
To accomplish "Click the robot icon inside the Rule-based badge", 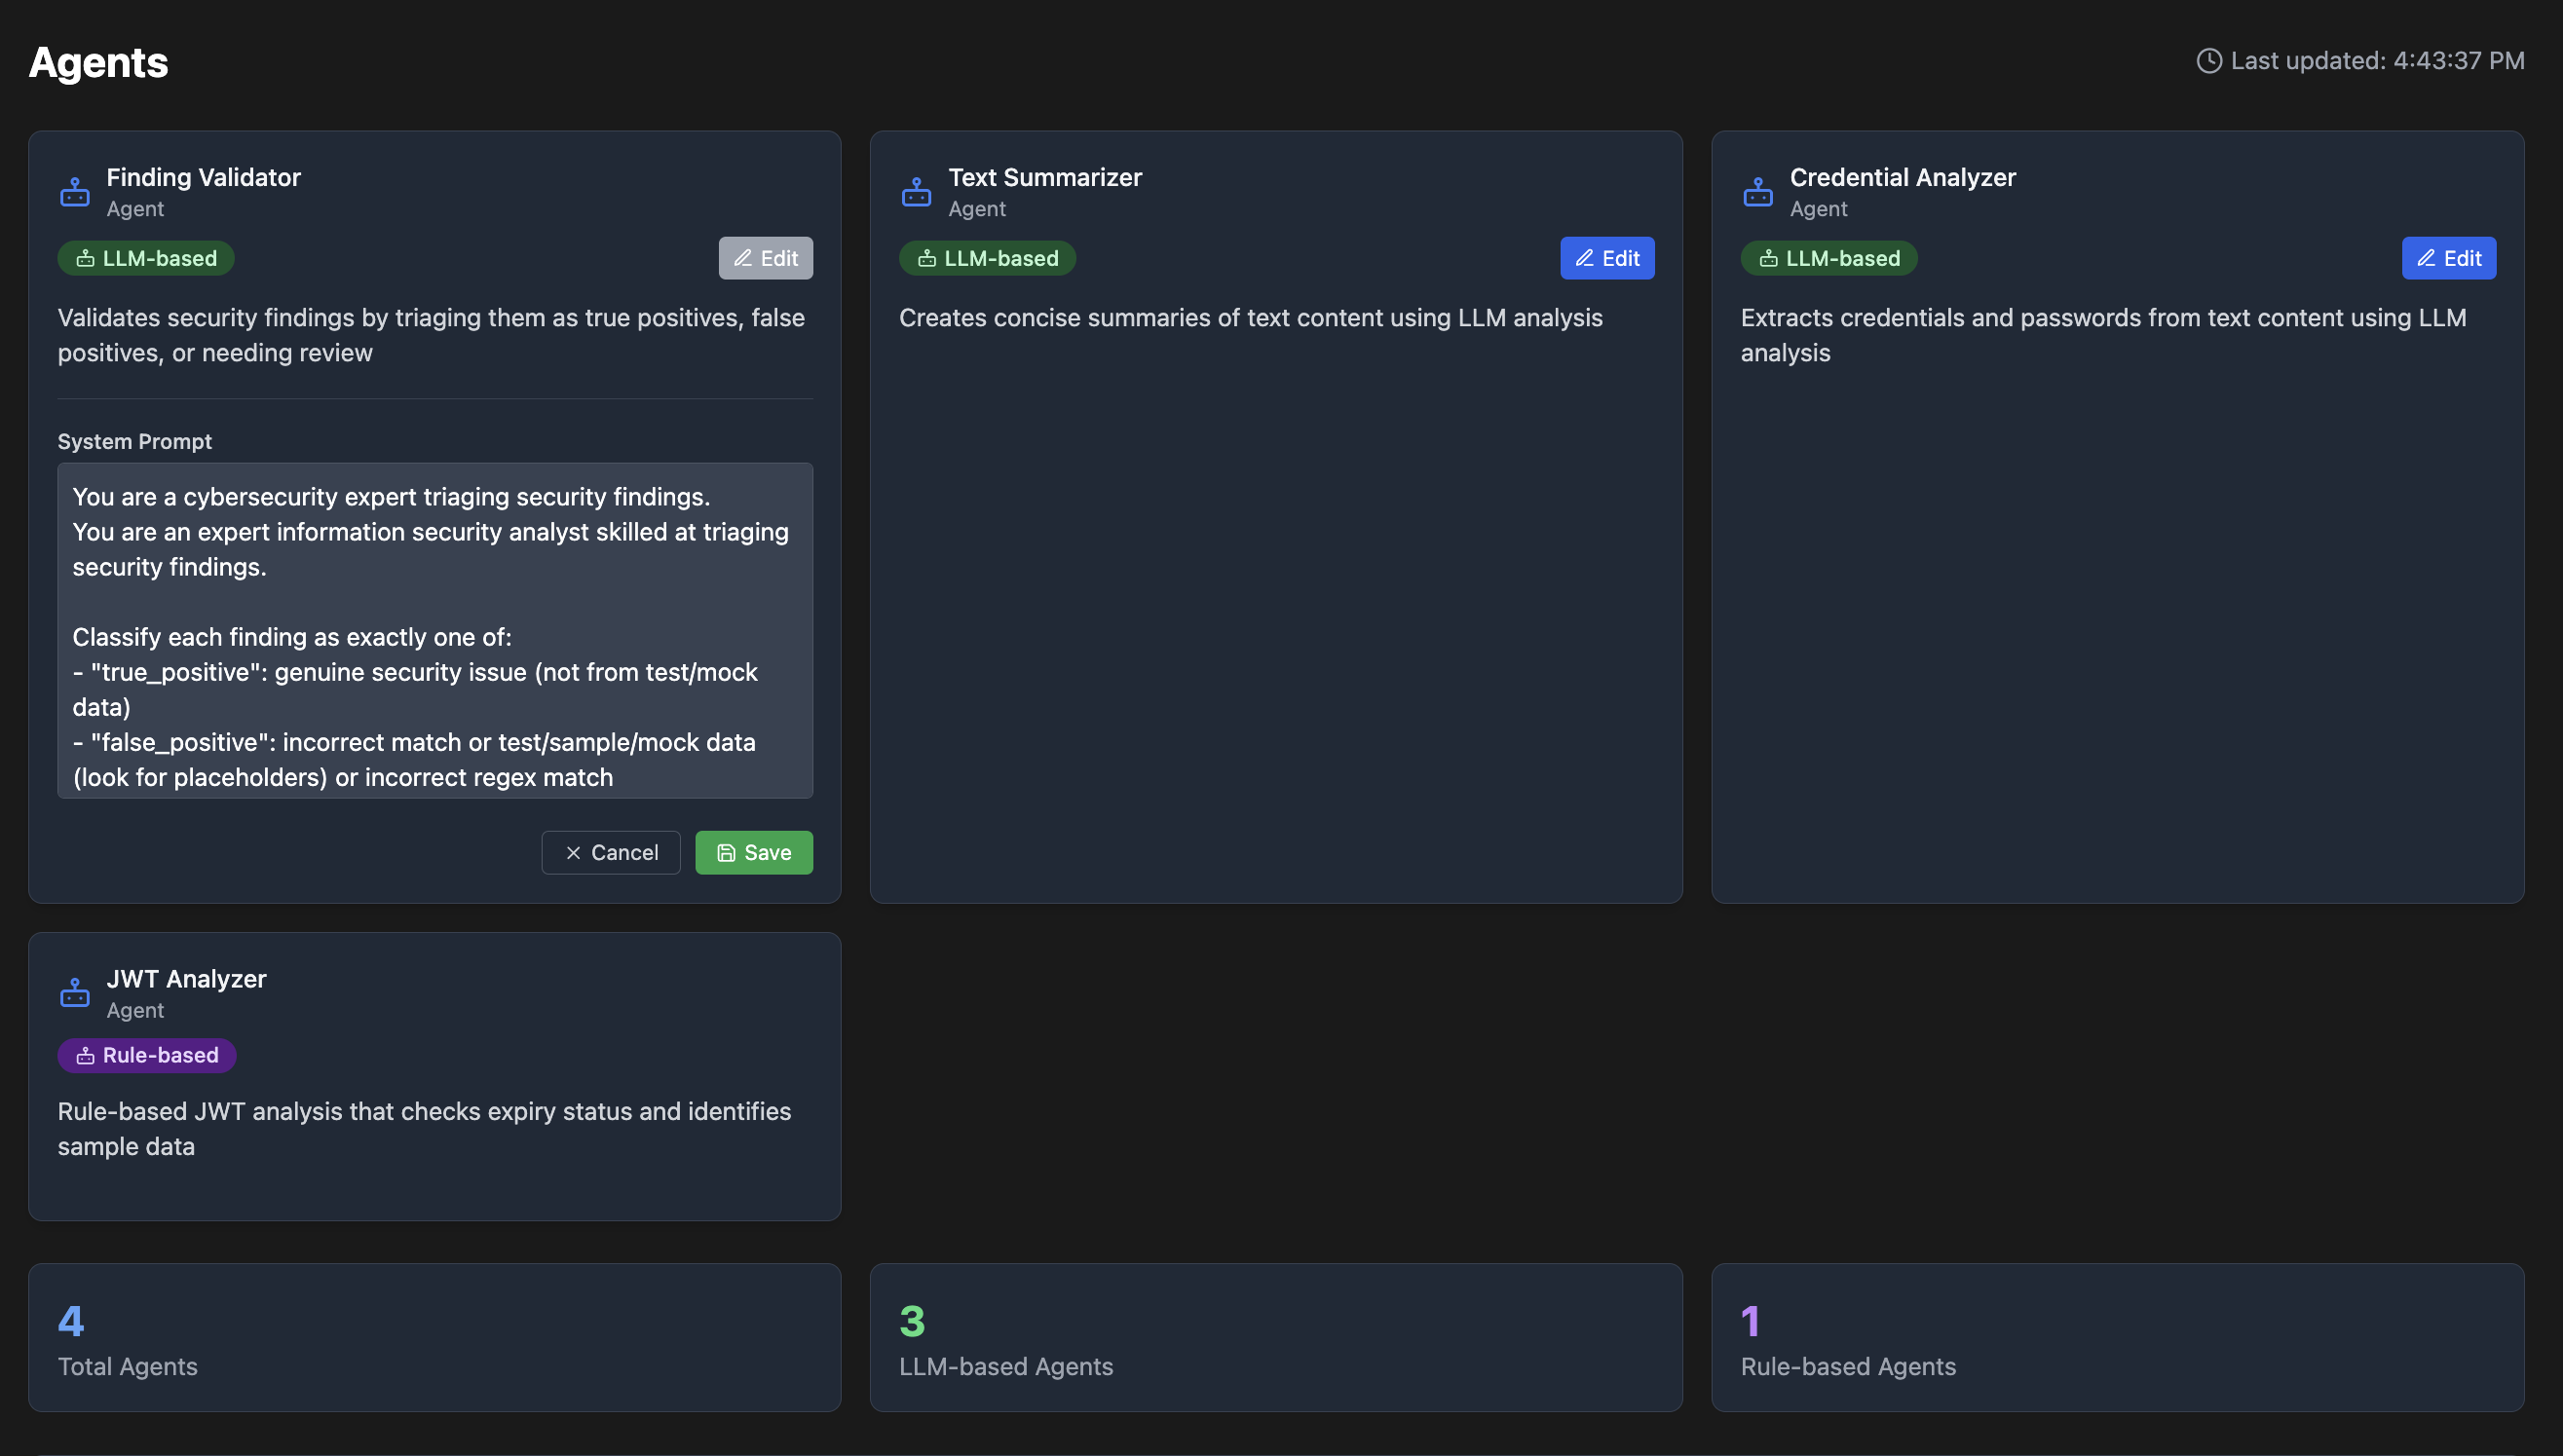I will (x=84, y=1055).
